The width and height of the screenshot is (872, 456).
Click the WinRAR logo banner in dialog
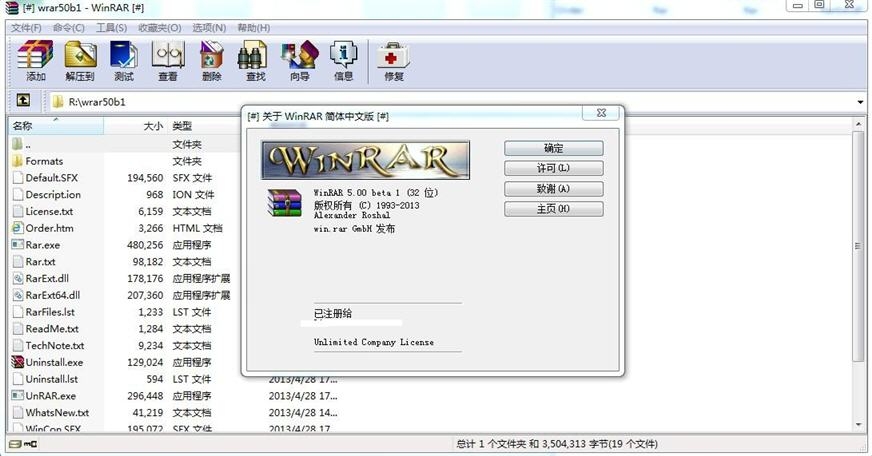[365, 160]
